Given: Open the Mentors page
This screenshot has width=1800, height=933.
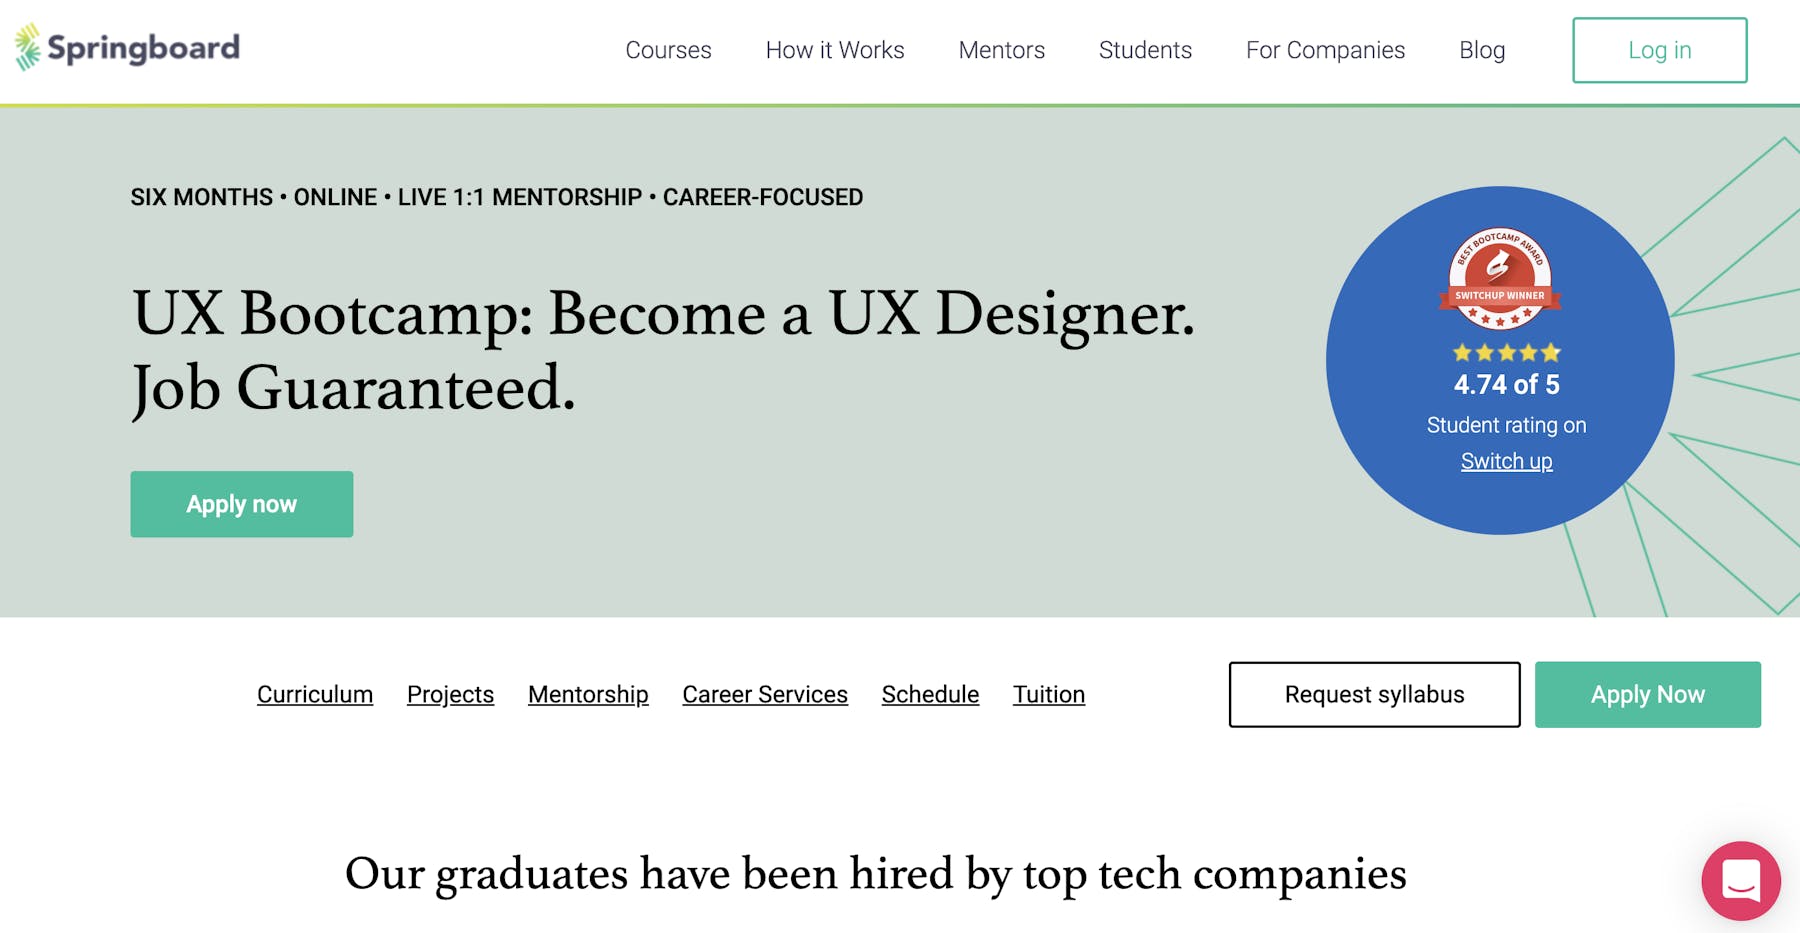Looking at the screenshot, I should 1001,50.
